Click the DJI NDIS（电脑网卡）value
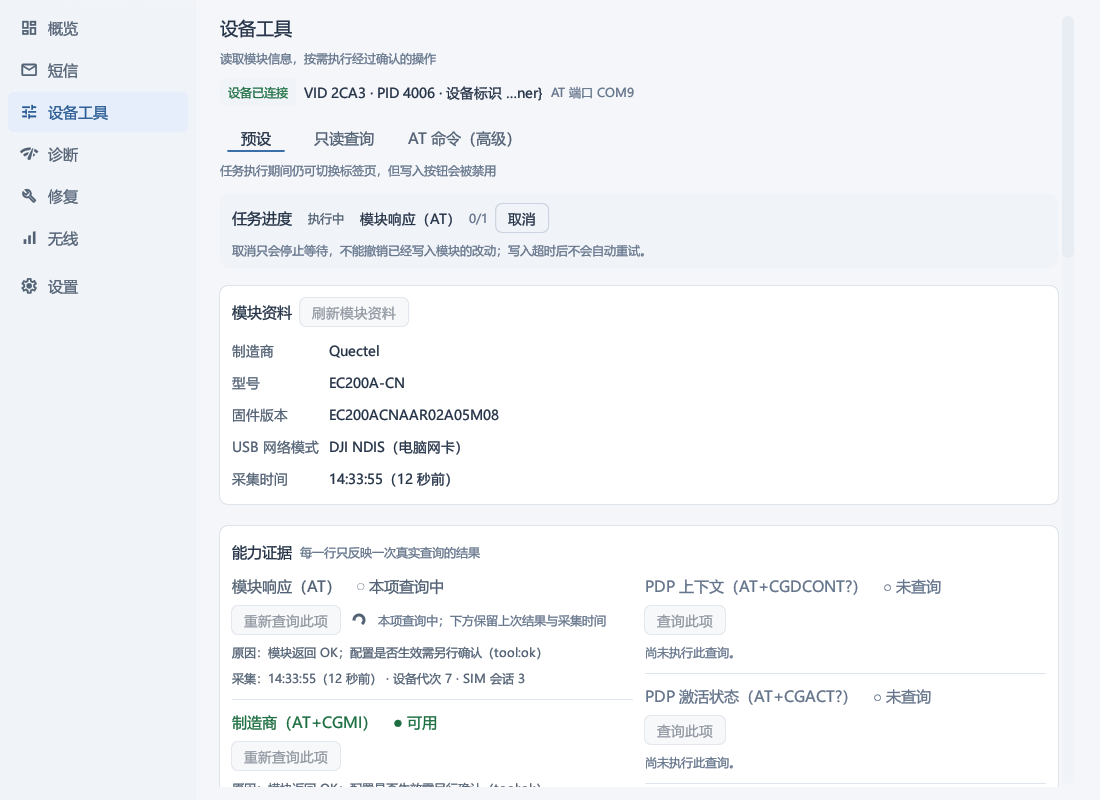The height and width of the screenshot is (800, 1100). (395, 447)
